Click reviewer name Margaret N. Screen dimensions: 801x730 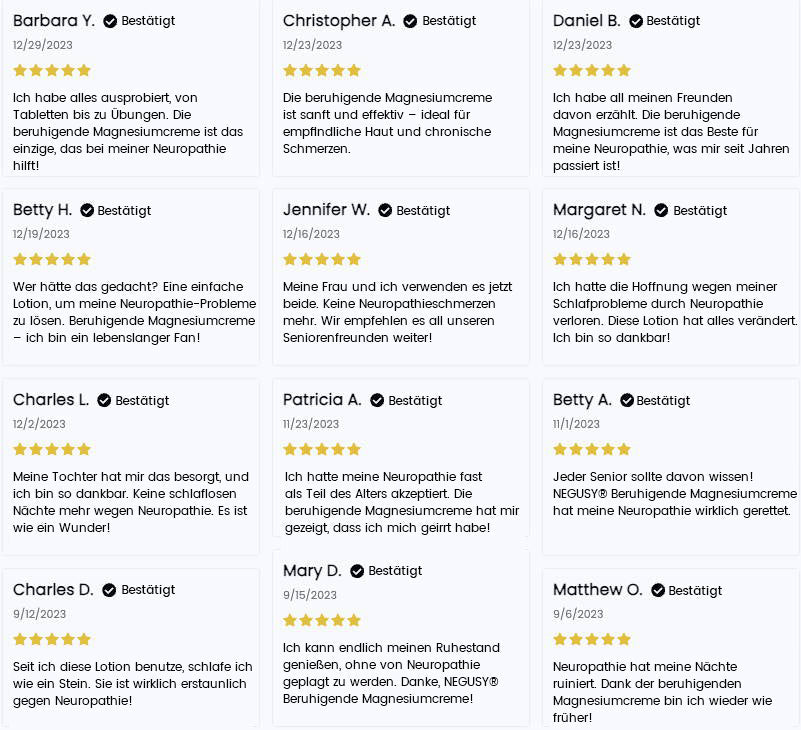599,210
